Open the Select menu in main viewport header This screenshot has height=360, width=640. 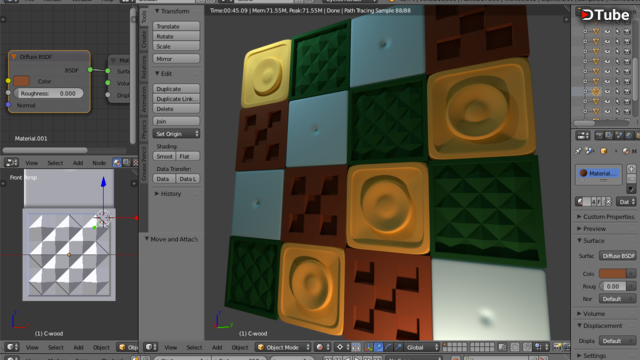194,347
